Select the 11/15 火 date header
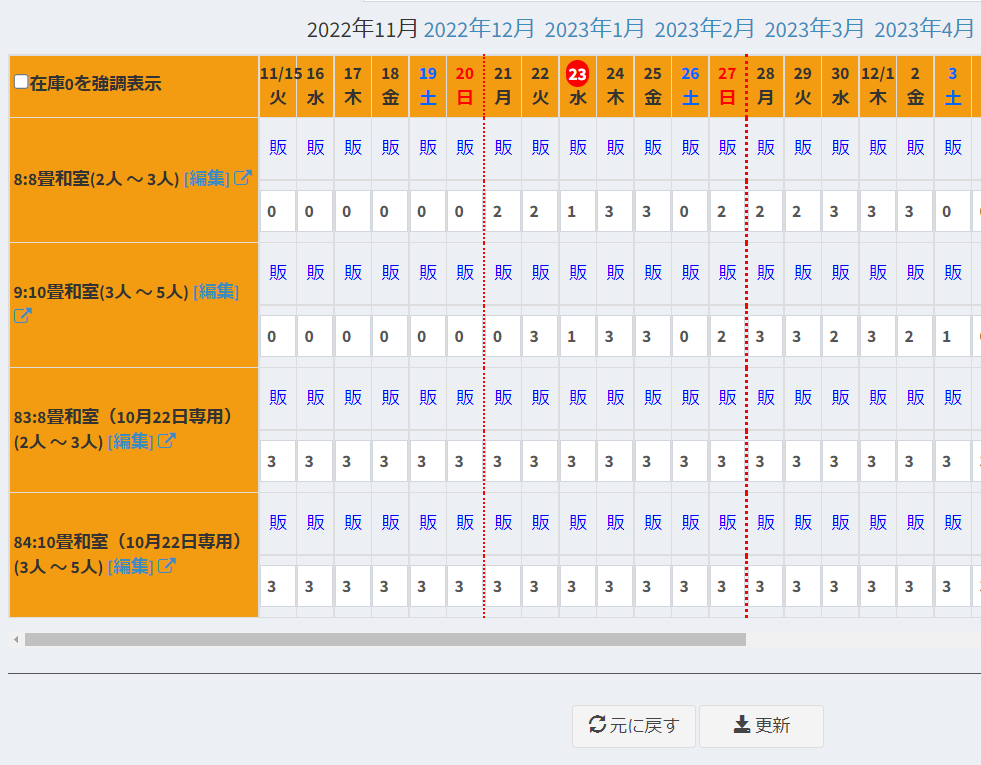Image resolution: width=981 pixels, height=765 pixels. click(278, 86)
